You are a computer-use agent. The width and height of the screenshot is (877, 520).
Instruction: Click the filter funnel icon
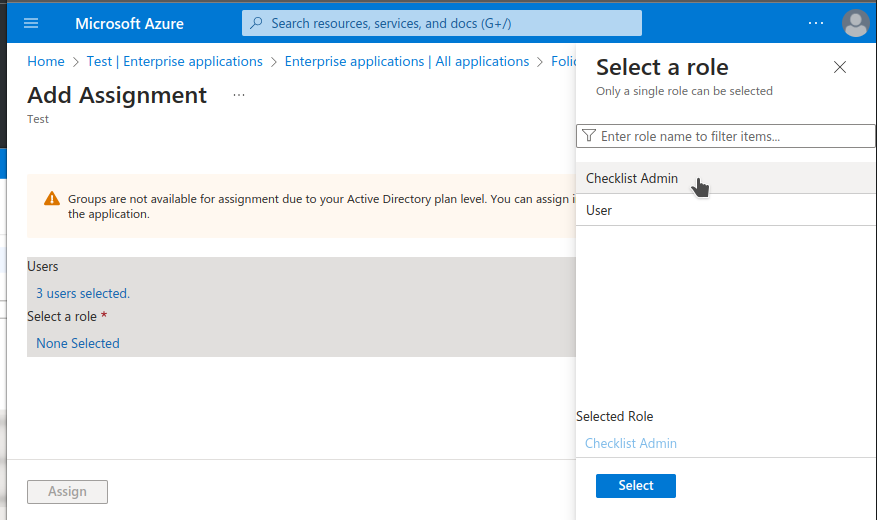point(588,136)
